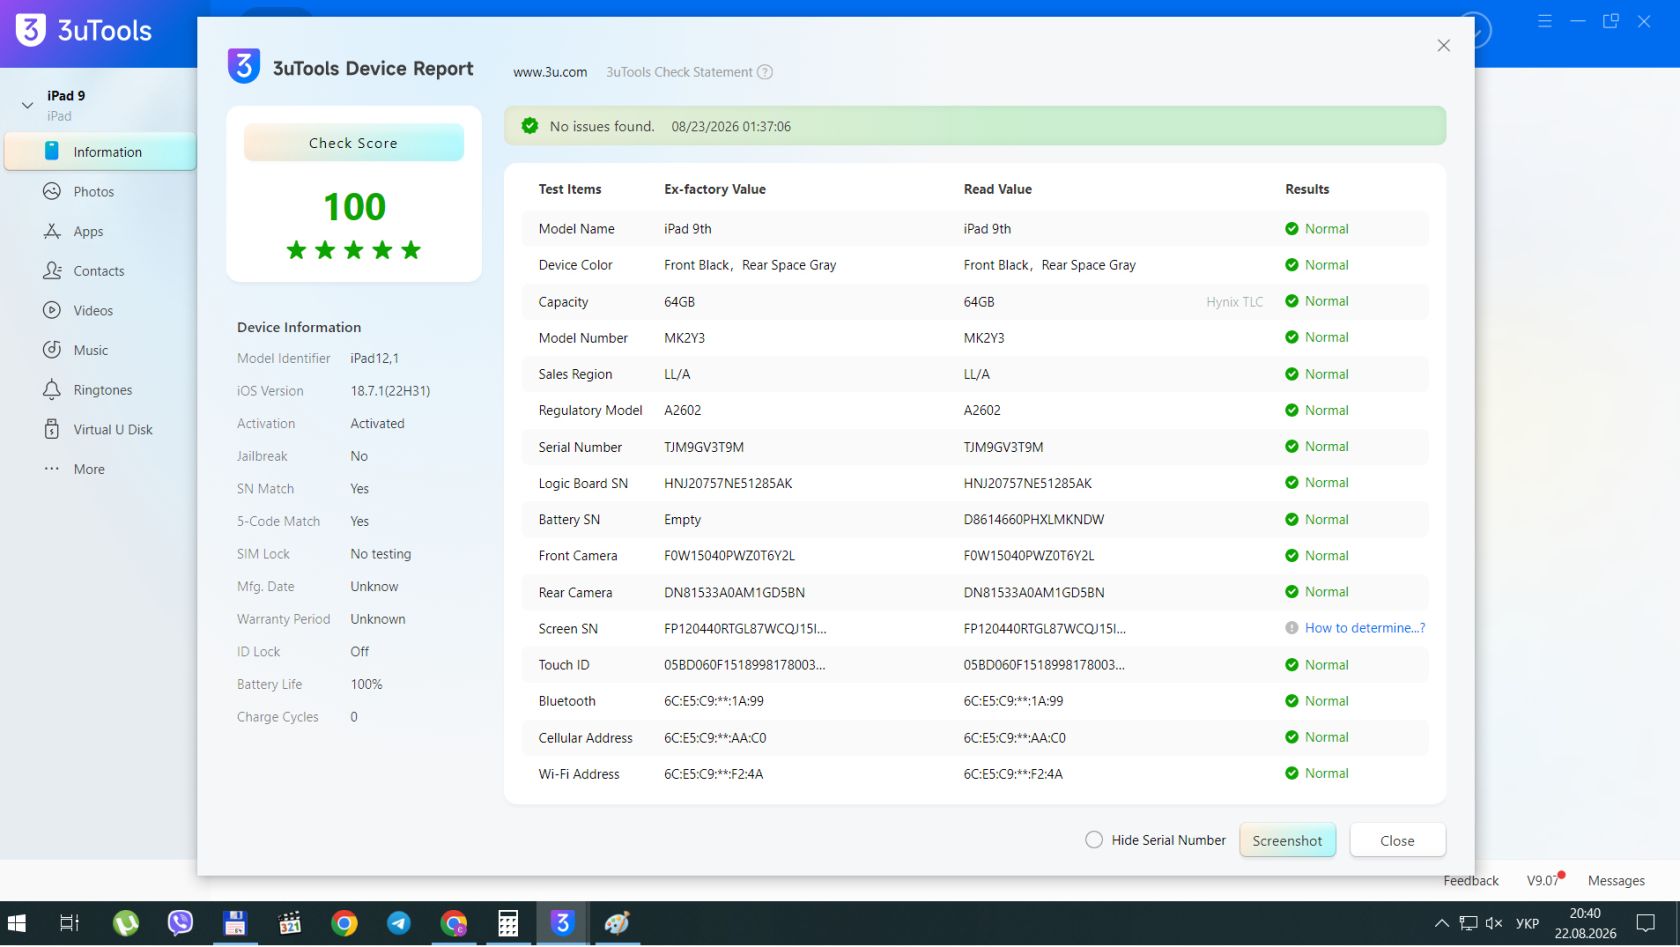Open the Windows notification center

1646,923
